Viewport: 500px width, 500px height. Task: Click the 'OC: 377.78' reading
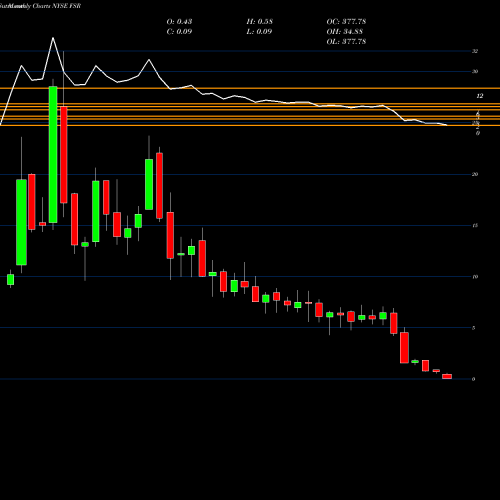point(346,22)
